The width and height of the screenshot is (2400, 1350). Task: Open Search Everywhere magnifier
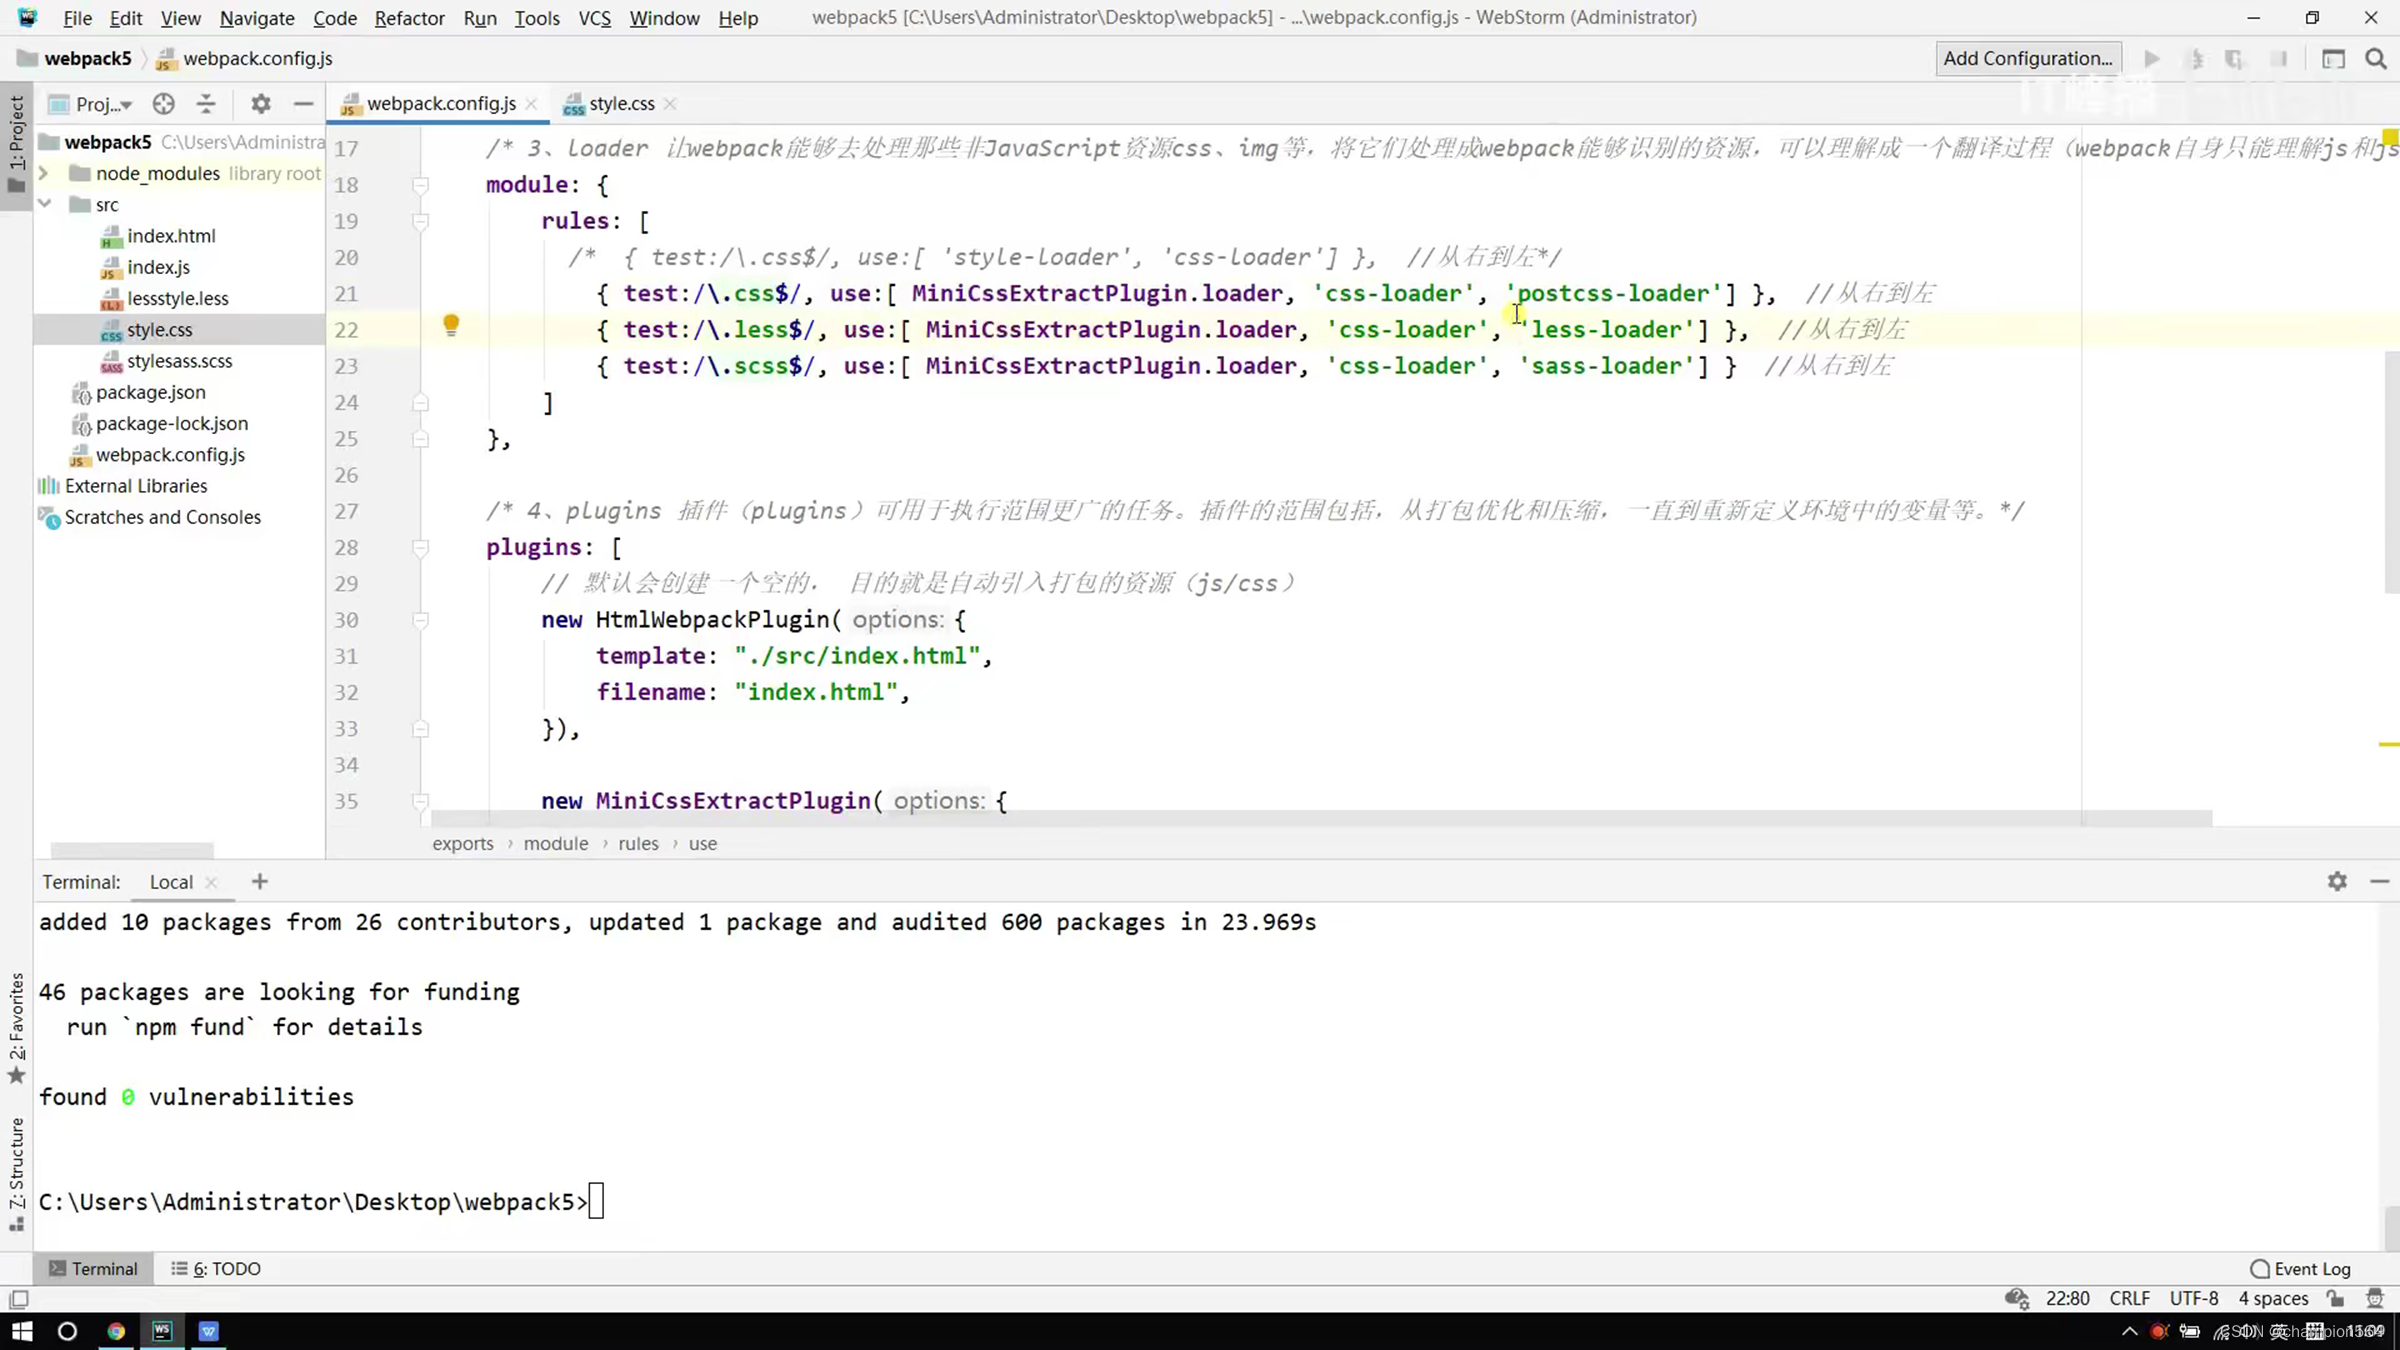click(x=2376, y=59)
